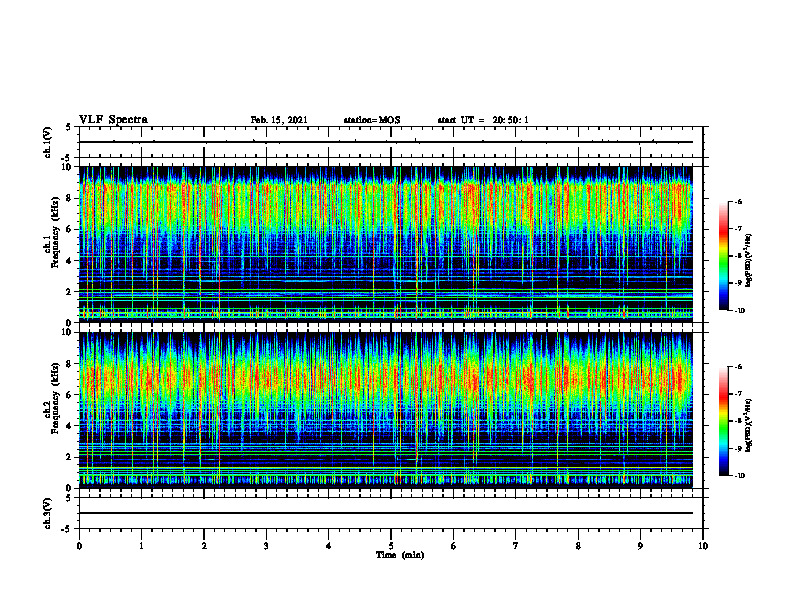Click the ch.3(V) waveform trace line

click(x=386, y=513)
